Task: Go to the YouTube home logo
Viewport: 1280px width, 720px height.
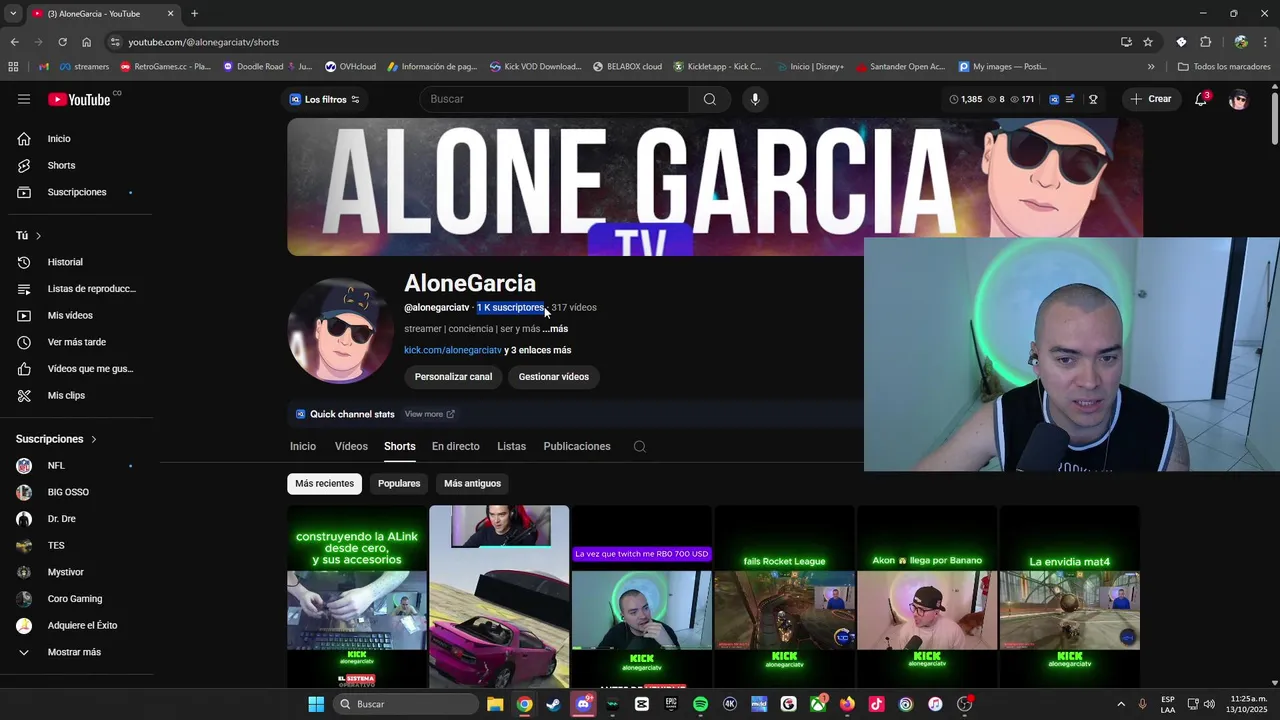Action: click(79, 99)
